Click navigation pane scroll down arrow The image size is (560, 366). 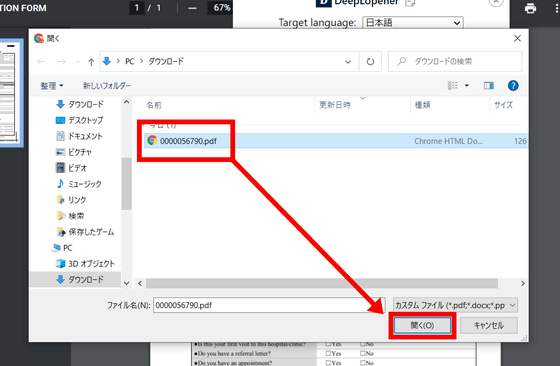pyautogui.click(x=126, y=283)
